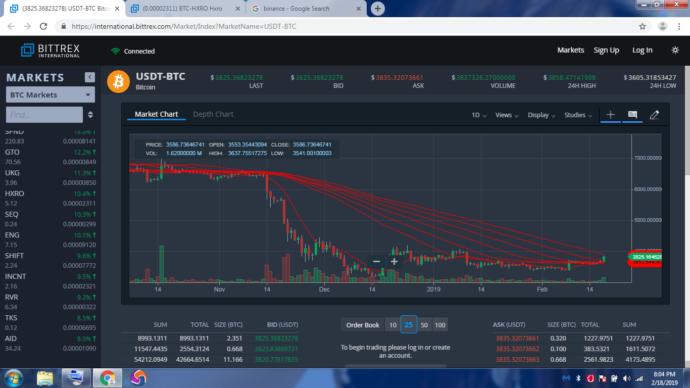
Task: Click the ask row with size 0.100
Action: click(576, 349)
